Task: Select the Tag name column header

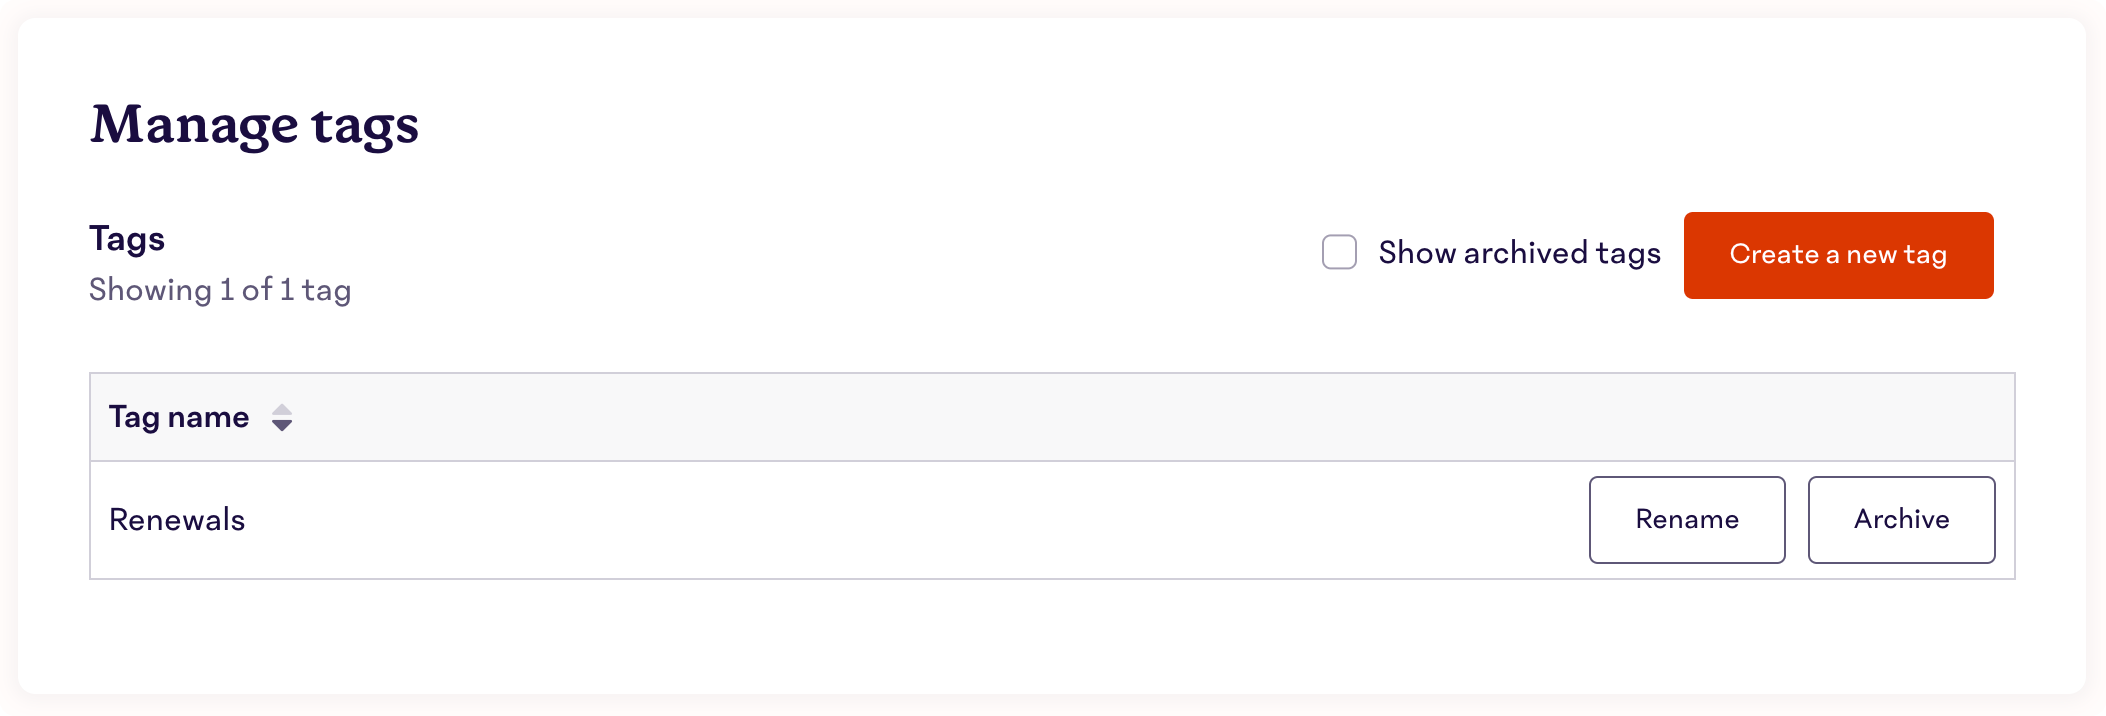Action: (x=179, y=417)
